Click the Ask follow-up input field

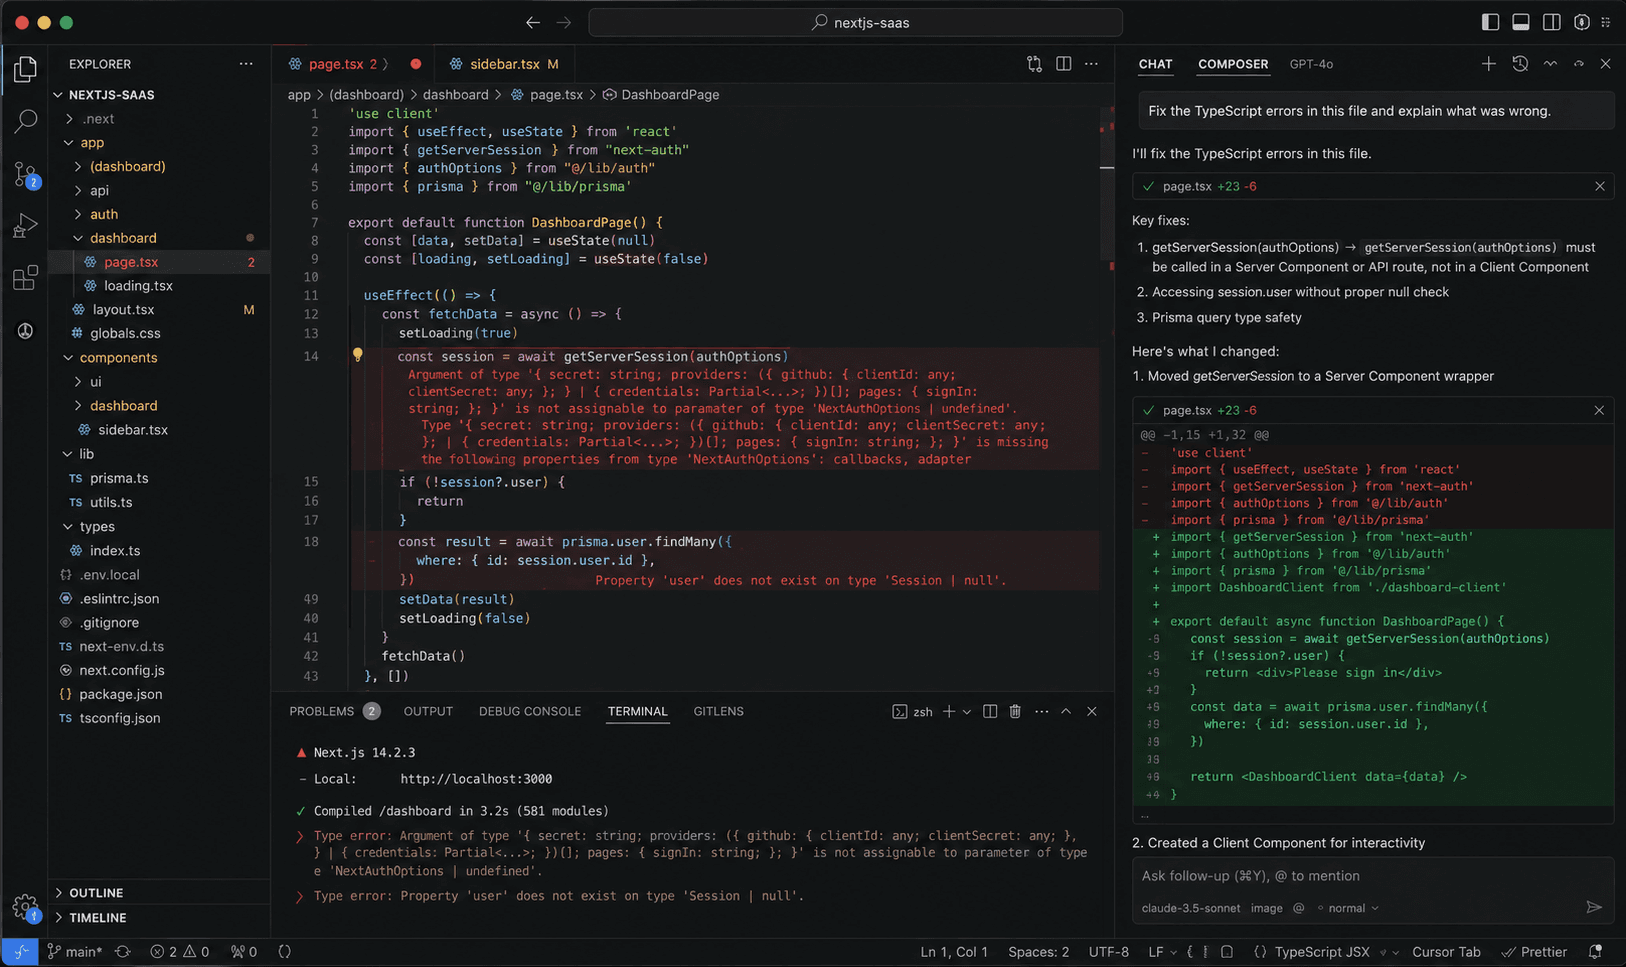(1374, 876)
